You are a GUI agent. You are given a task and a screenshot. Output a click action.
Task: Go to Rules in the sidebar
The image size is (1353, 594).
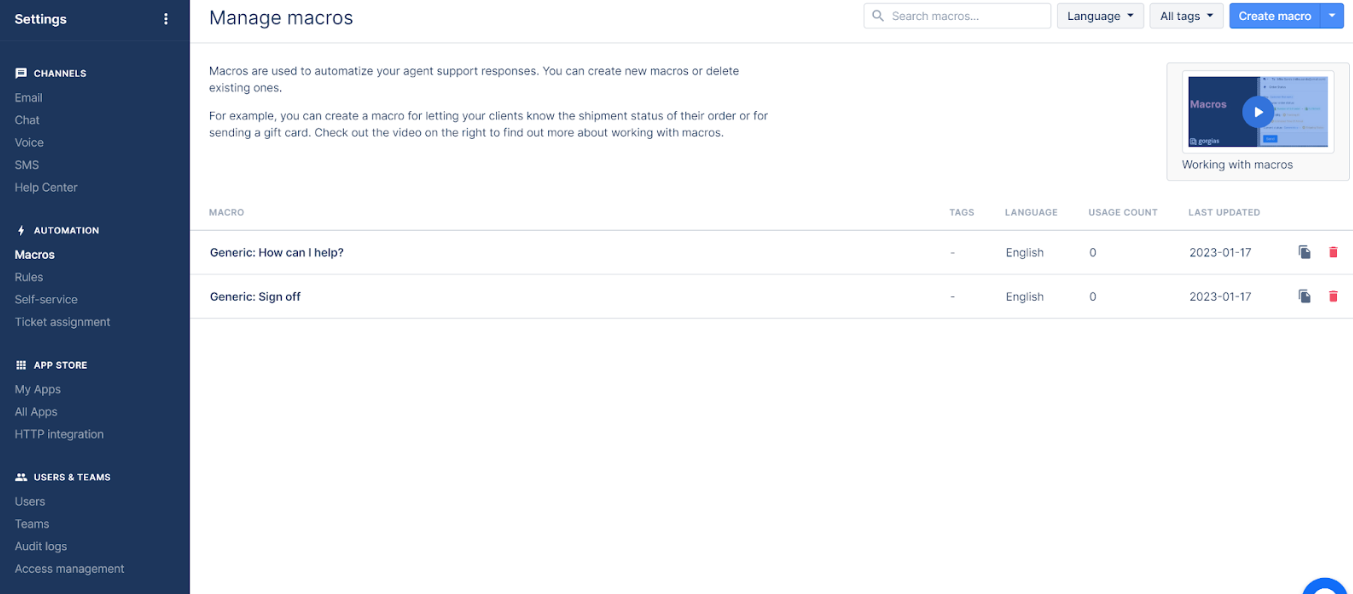coord(29,277)
